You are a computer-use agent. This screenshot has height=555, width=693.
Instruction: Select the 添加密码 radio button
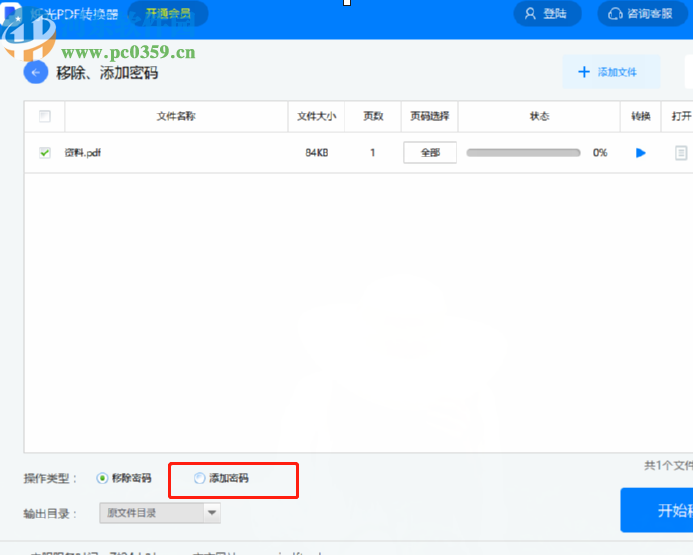(x=199, y=478)
